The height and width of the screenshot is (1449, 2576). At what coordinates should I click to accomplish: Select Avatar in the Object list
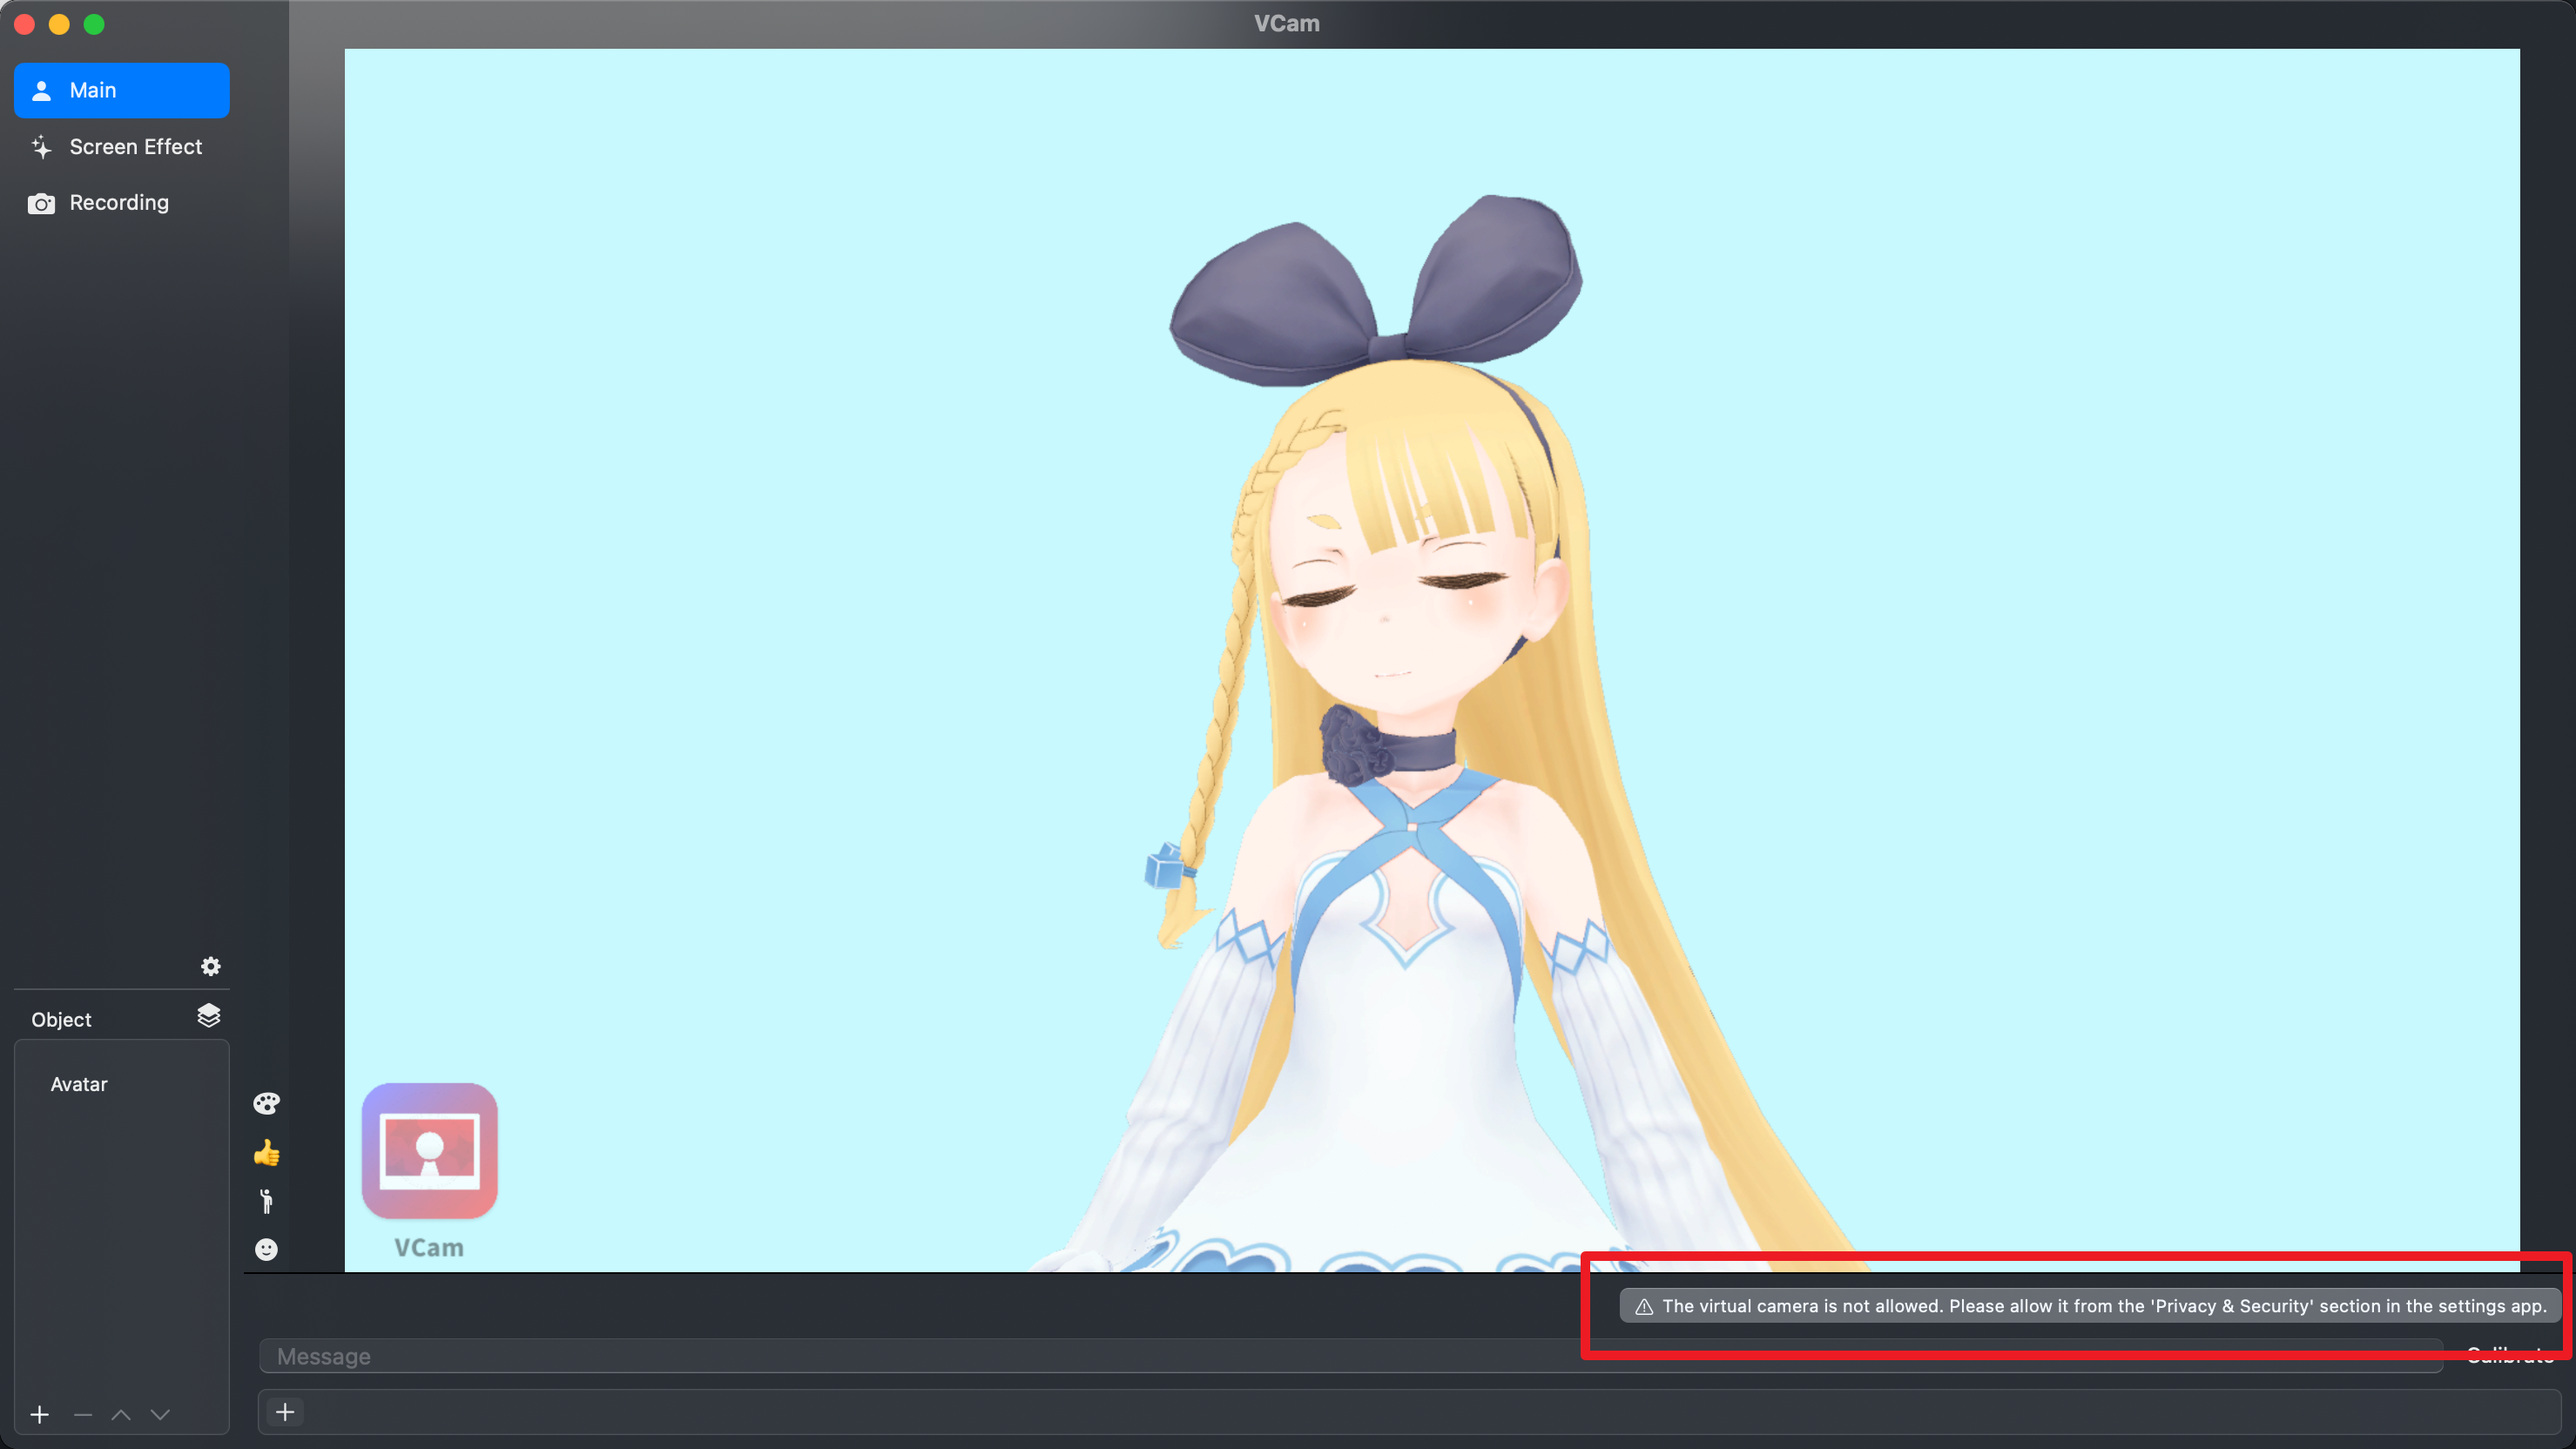click(79, 1084)
